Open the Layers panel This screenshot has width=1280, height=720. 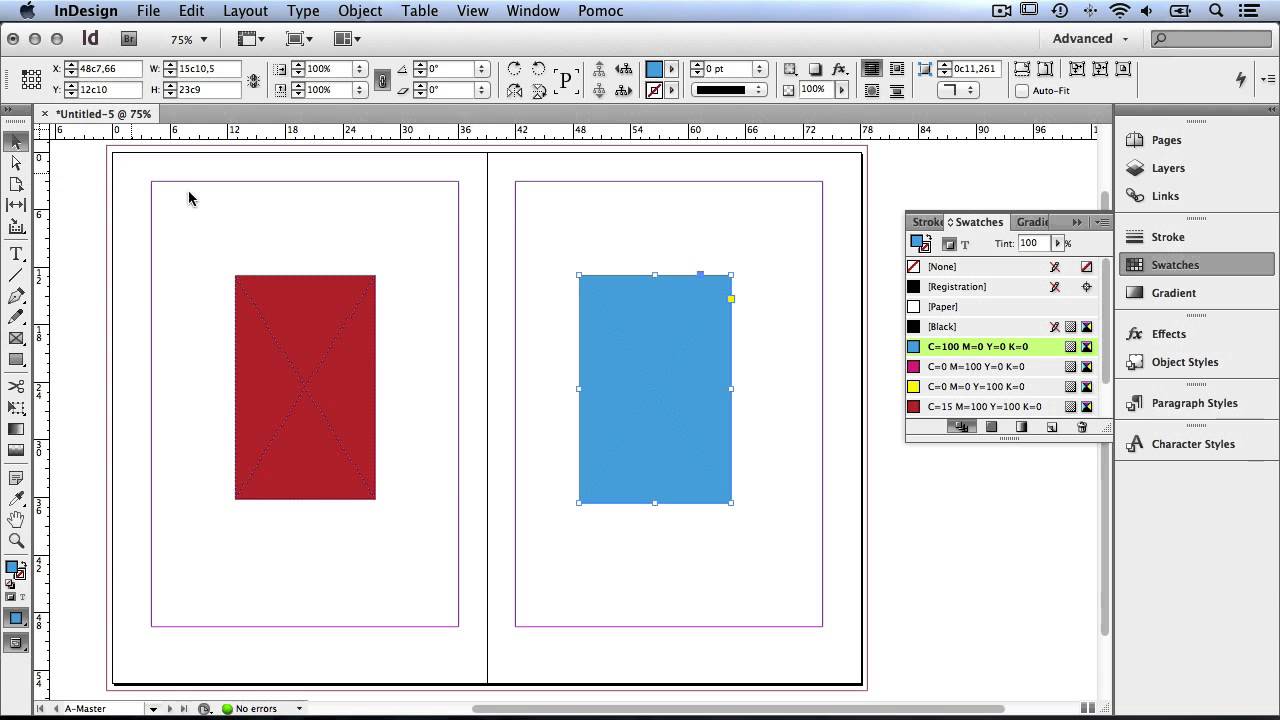(1168, 168)
